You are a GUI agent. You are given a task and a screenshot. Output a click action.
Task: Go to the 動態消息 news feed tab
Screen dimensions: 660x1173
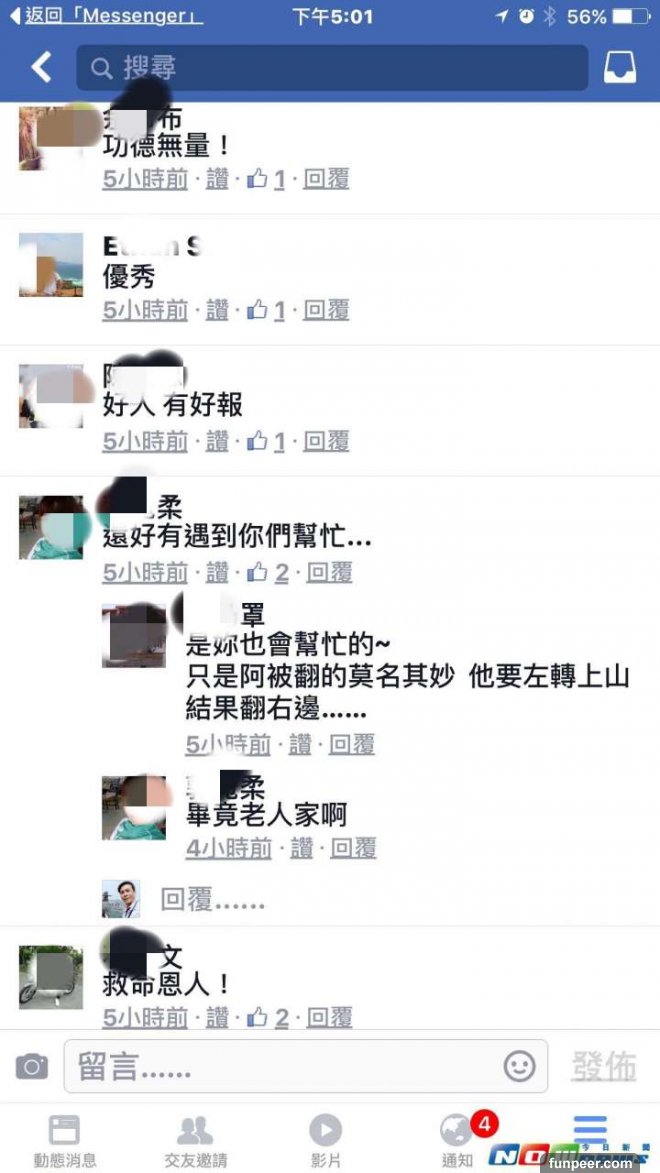pyautogui.click(x=64, y=1141)
